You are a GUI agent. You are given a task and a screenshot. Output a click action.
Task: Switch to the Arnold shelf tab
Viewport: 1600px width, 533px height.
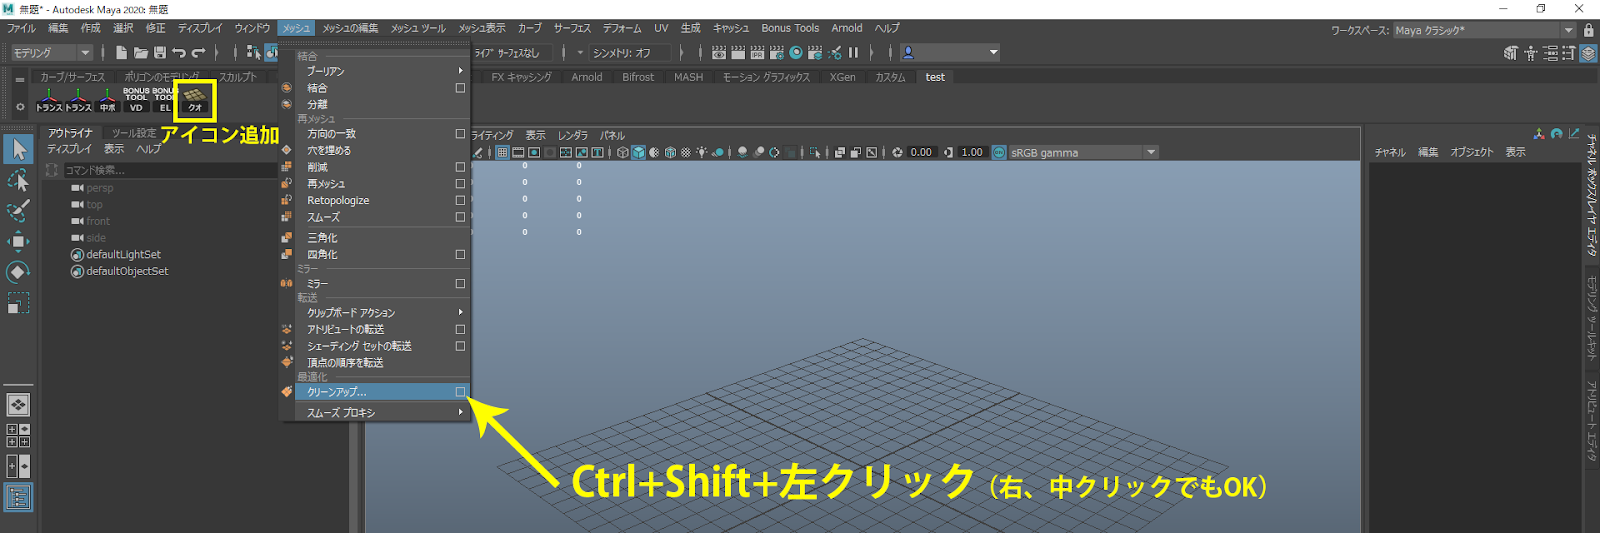[587, 77]
